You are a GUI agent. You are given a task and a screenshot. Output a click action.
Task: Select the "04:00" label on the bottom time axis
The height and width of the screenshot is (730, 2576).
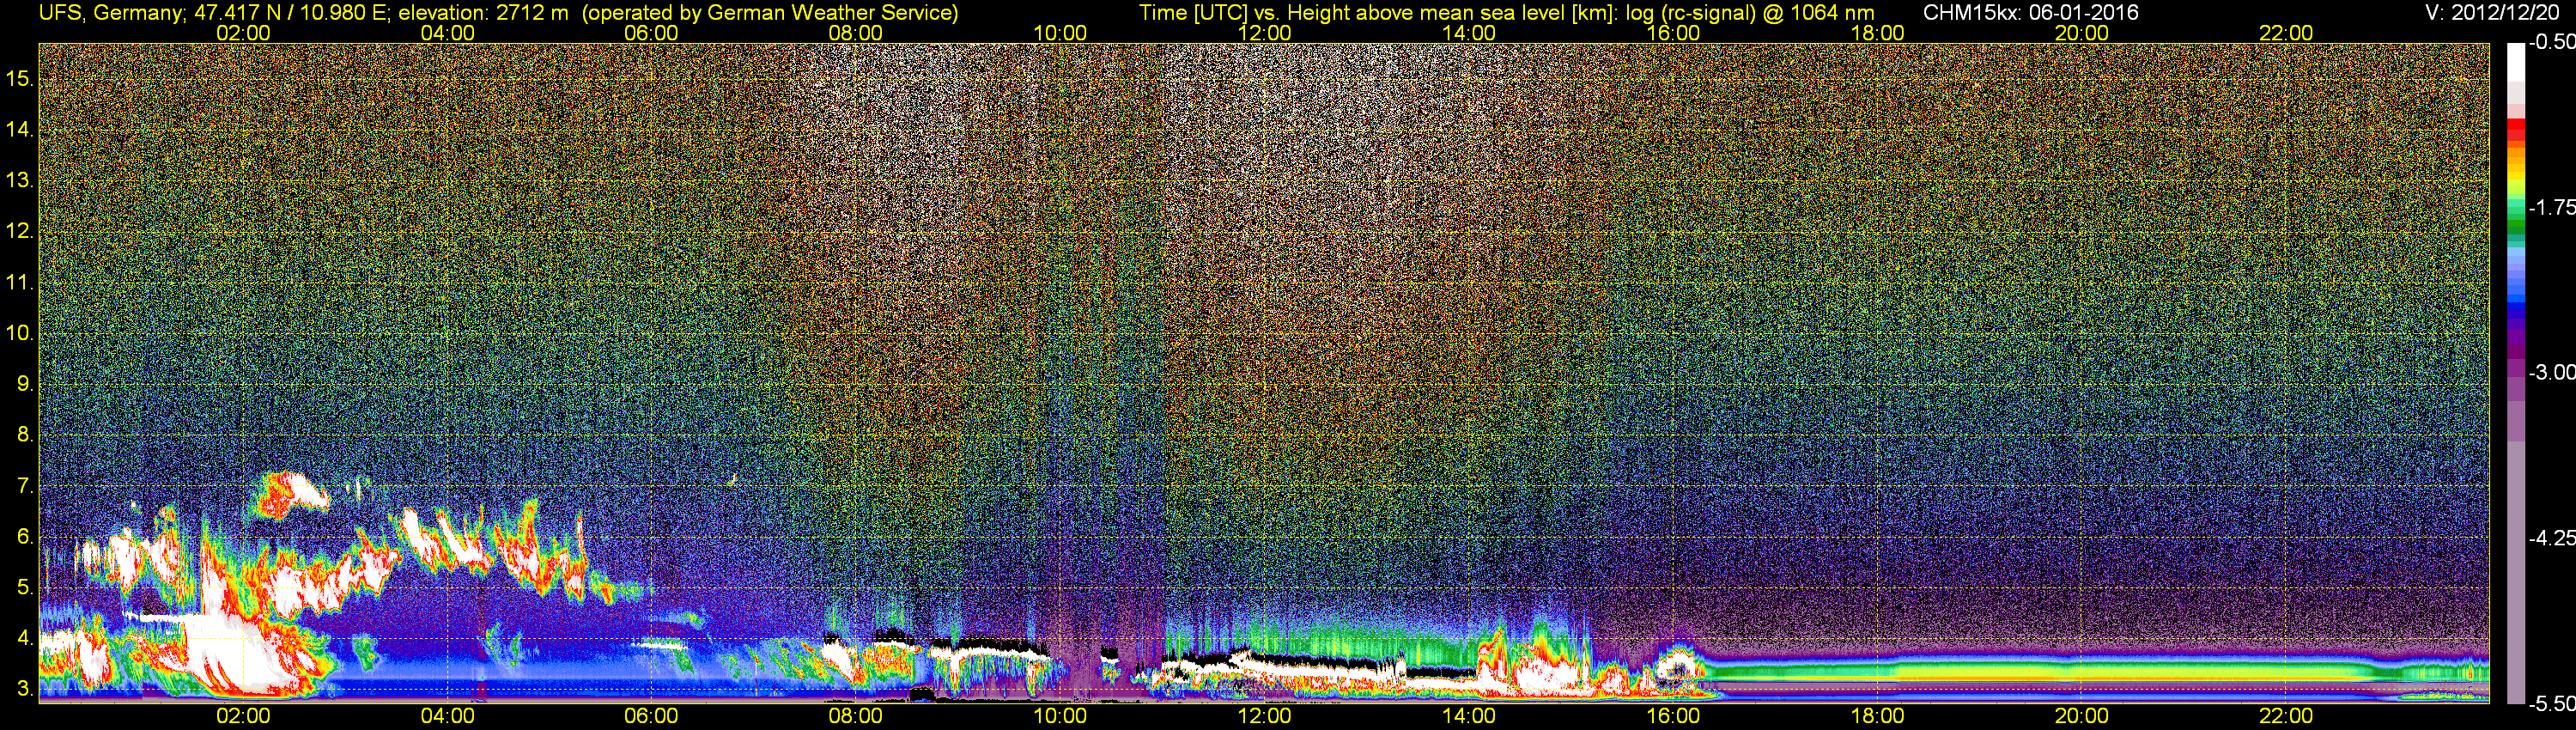click(x=447, y=716)
